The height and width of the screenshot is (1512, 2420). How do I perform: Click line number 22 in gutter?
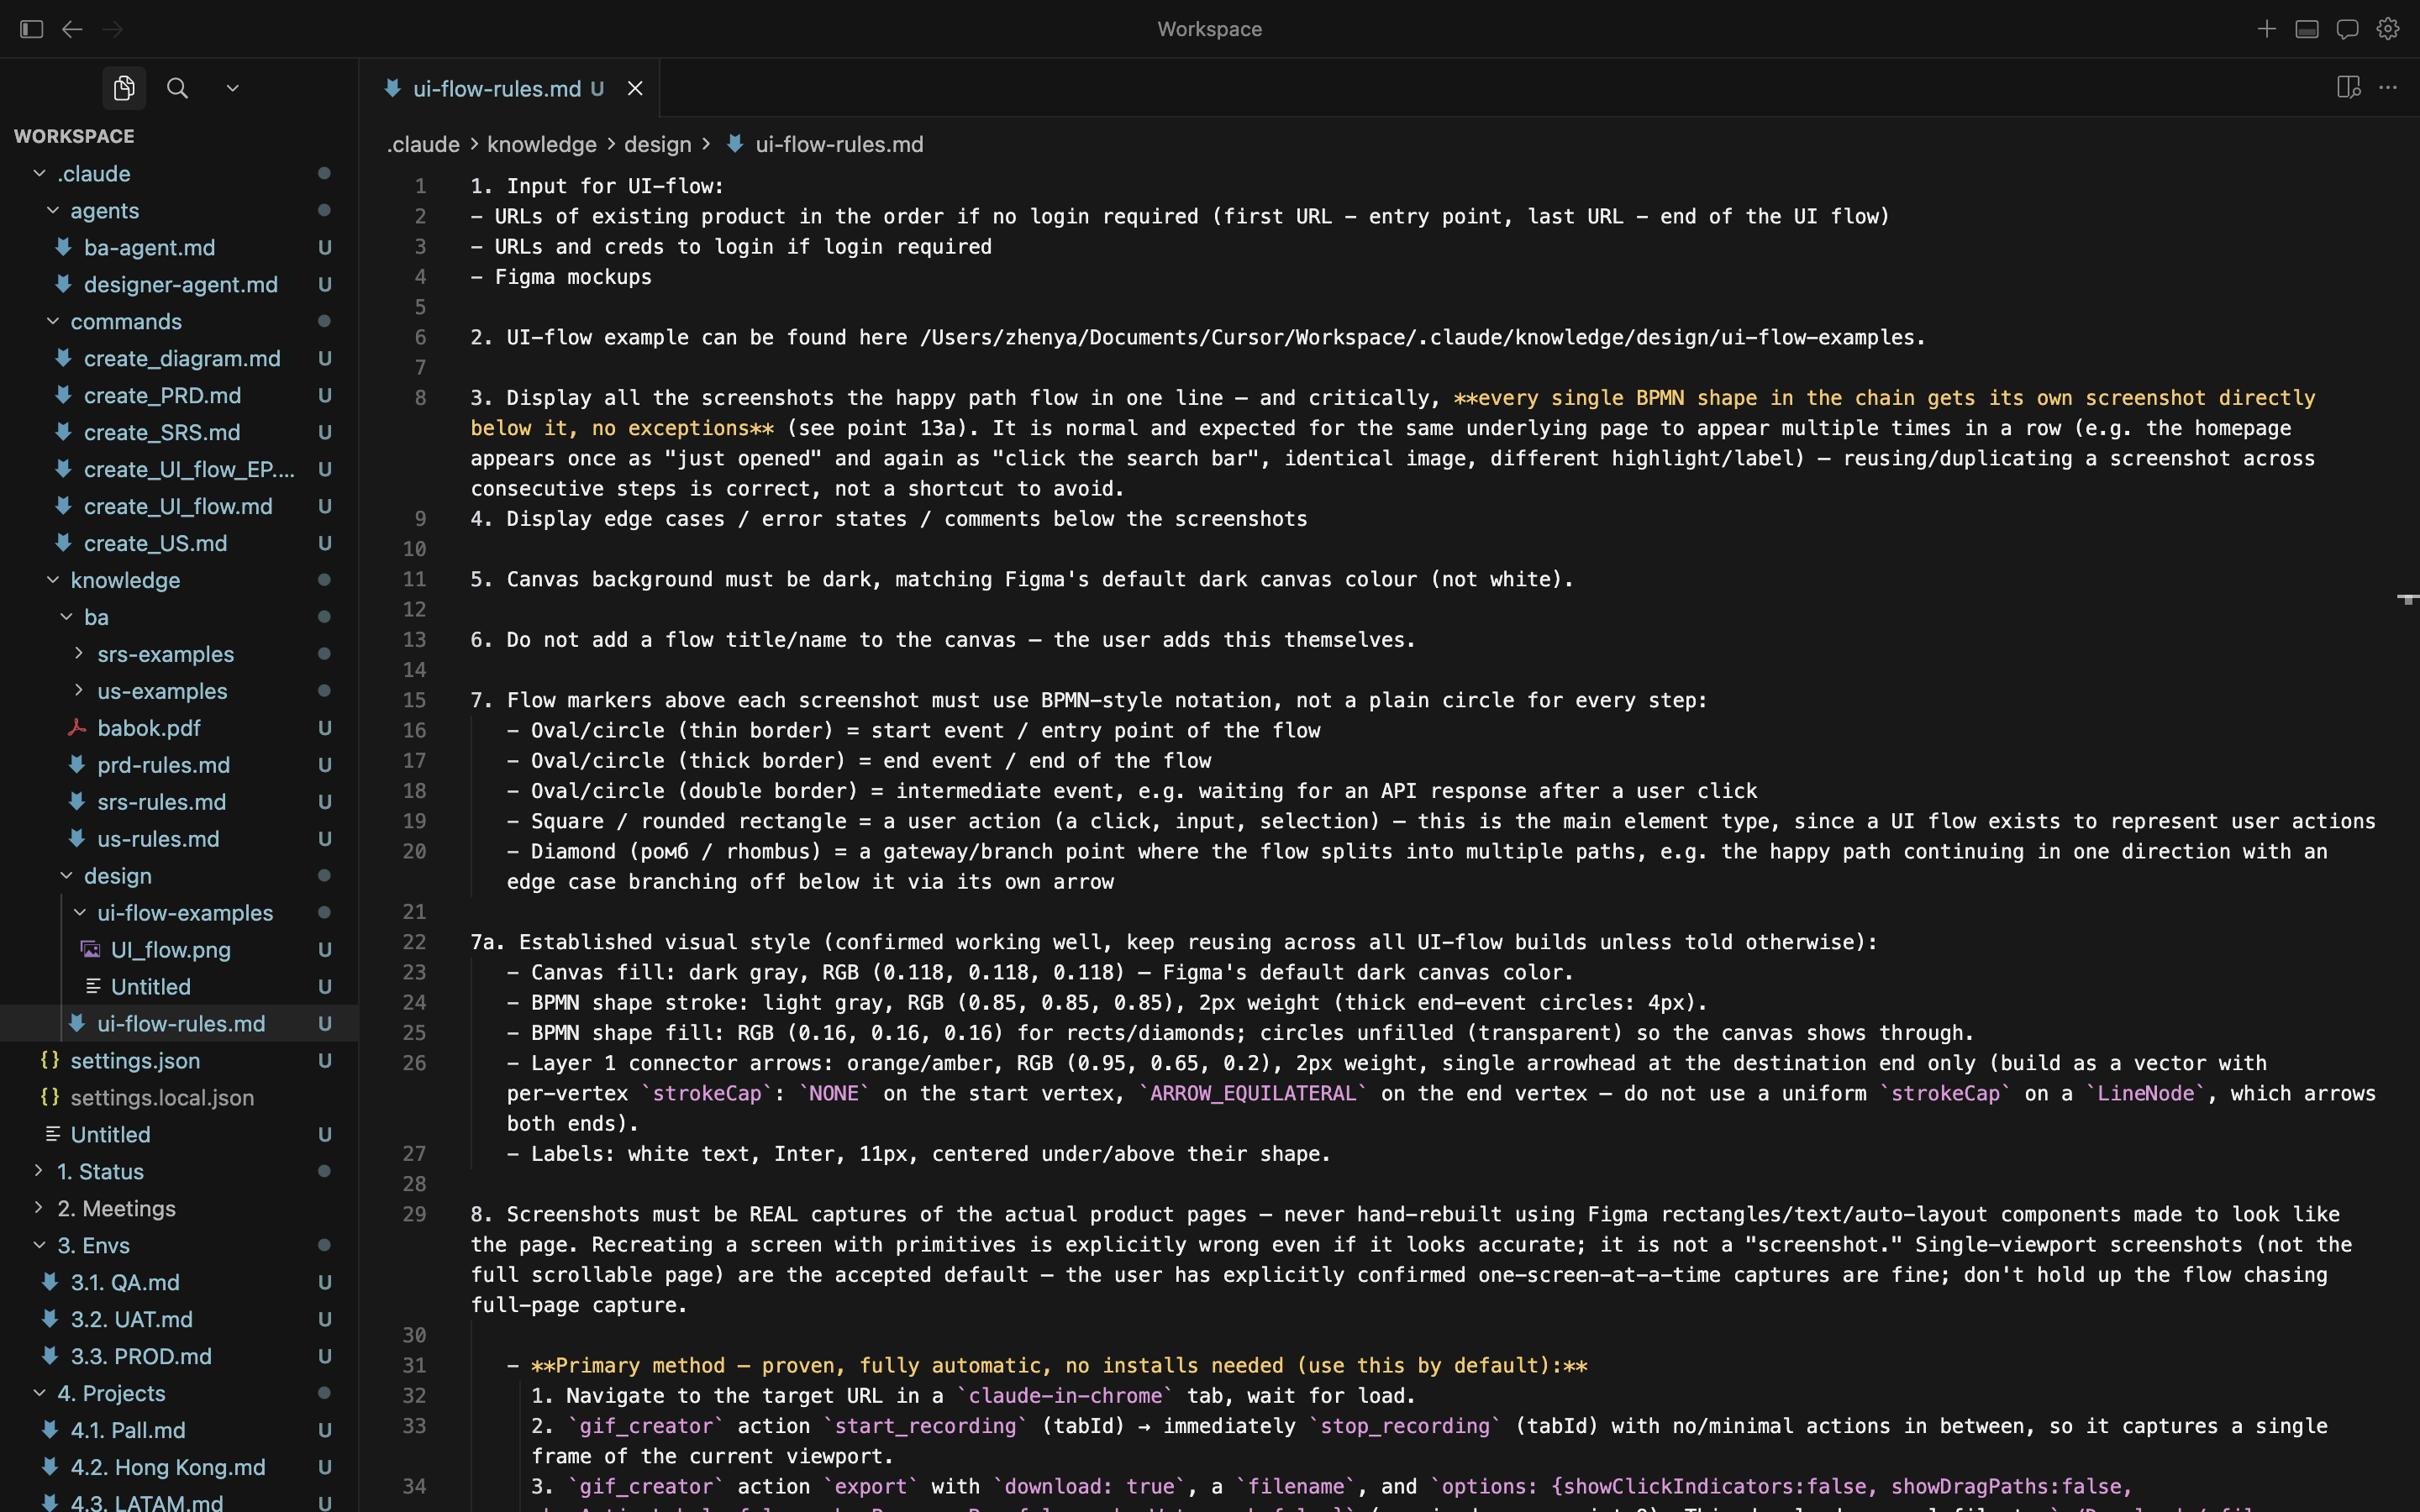pos(414,942)
